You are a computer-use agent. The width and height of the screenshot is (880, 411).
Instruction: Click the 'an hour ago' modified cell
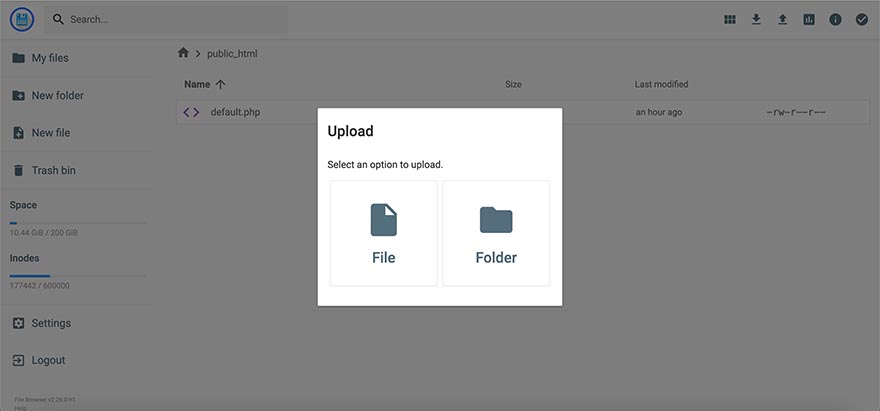pyautogui.click(x=659, y=112)
